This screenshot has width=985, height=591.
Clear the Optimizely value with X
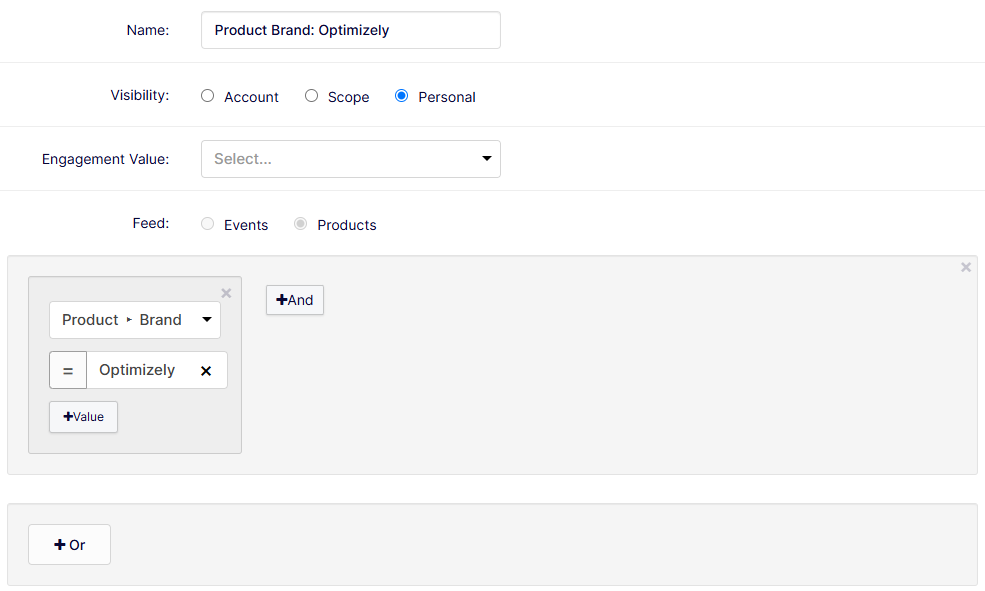coord(206,371)
